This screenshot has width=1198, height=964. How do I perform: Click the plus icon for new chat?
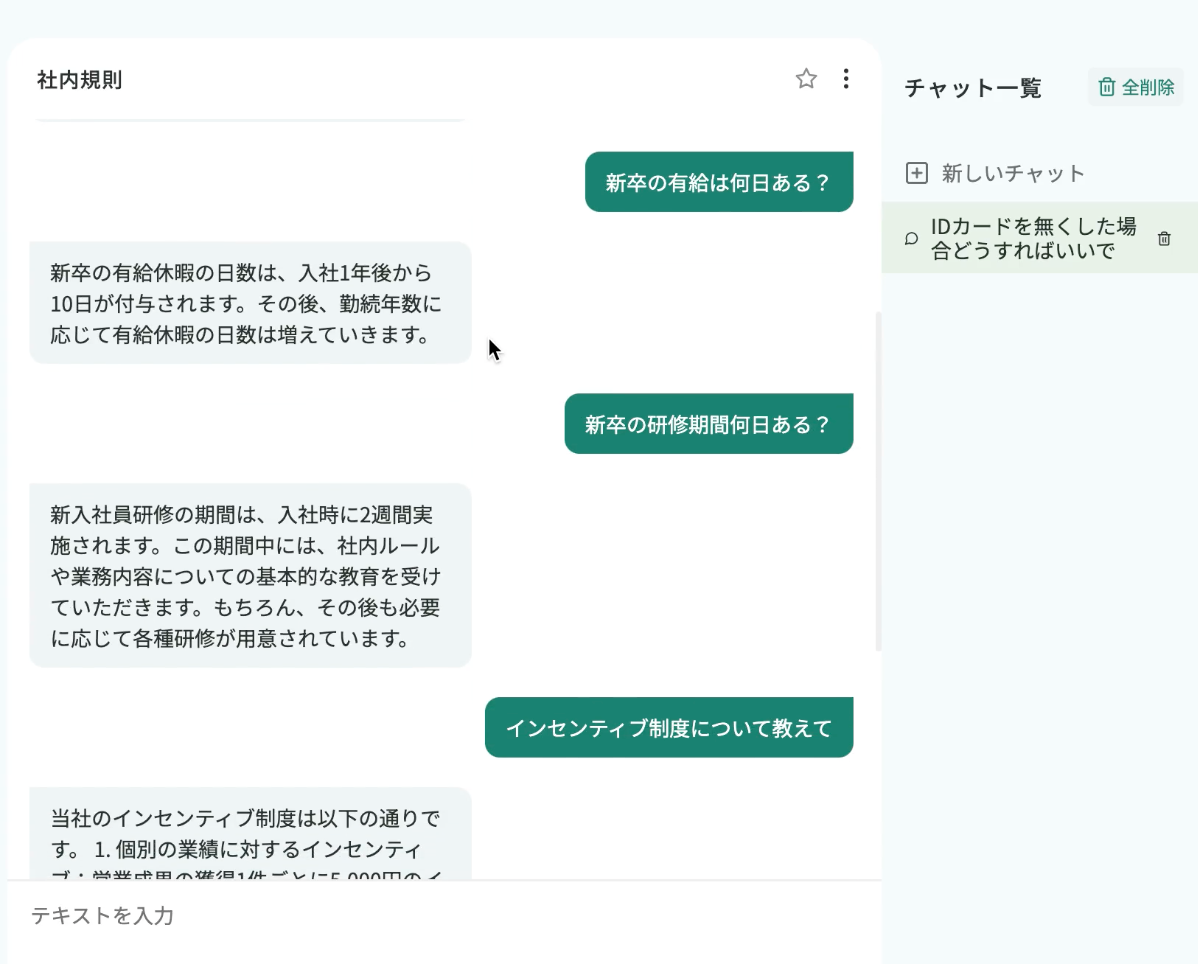click(x=916, y=173)
